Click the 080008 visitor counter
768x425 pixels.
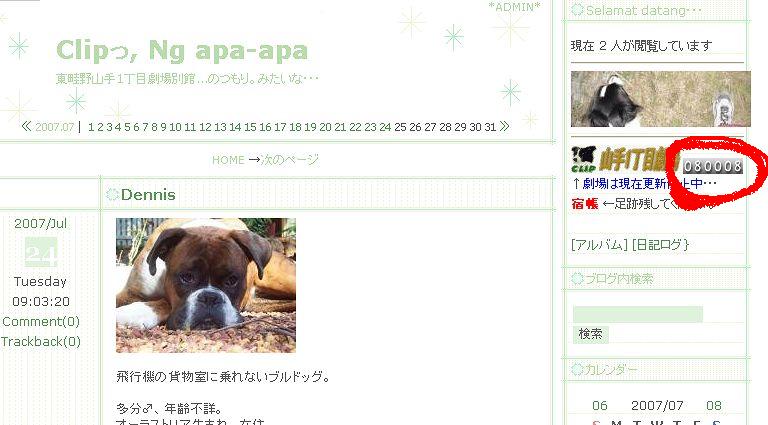pos(713,166)
